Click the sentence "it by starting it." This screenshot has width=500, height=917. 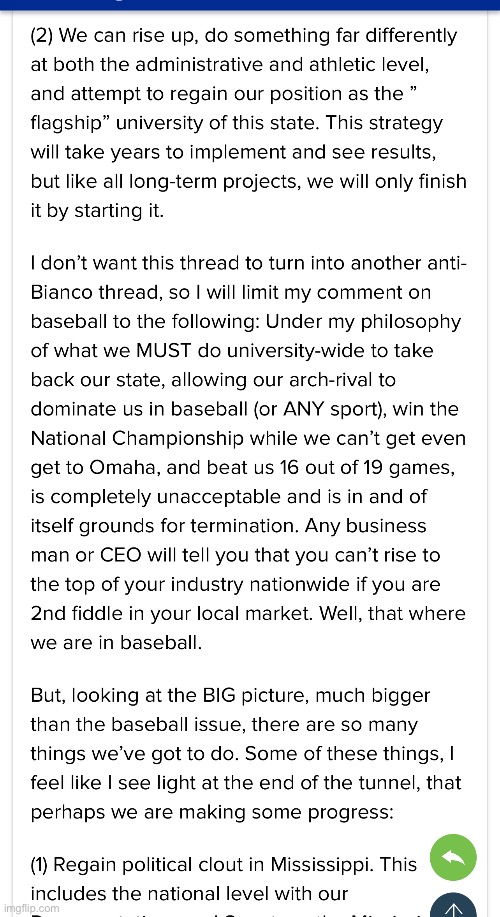(x=97, y=211)
